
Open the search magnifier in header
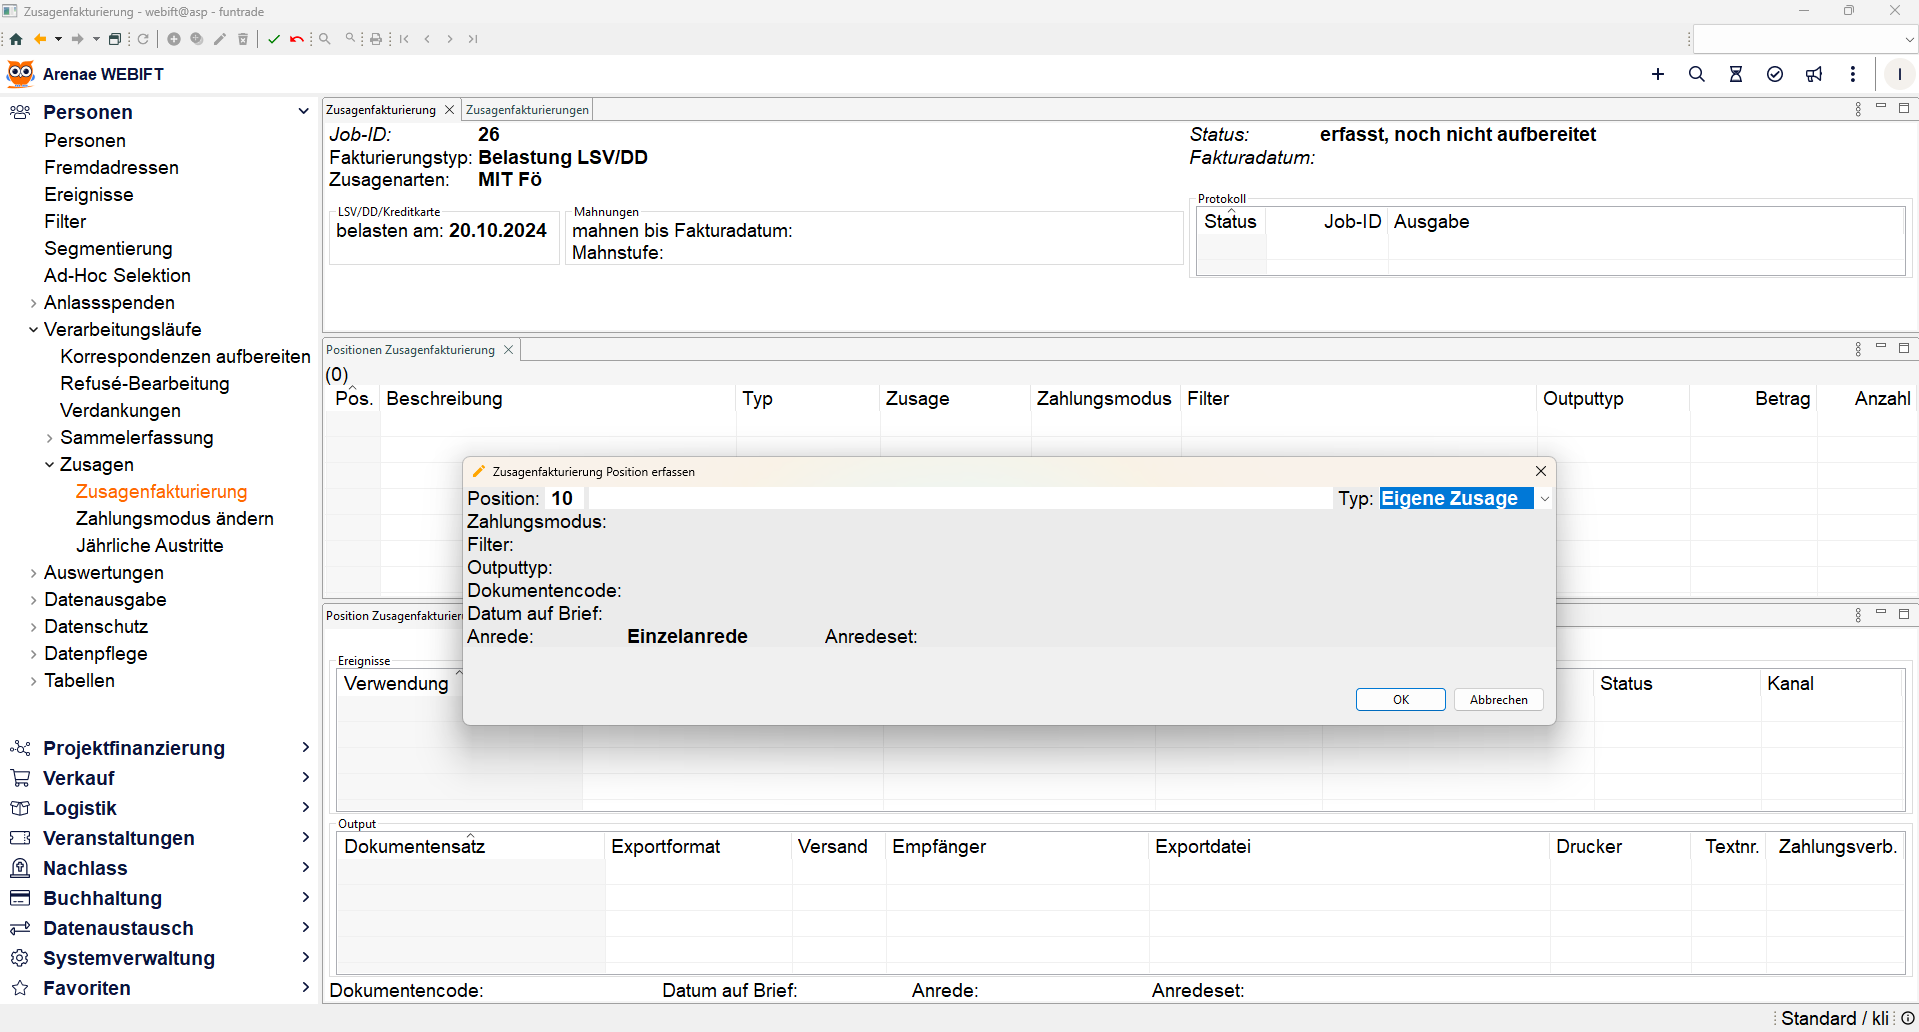[1697, 74]
